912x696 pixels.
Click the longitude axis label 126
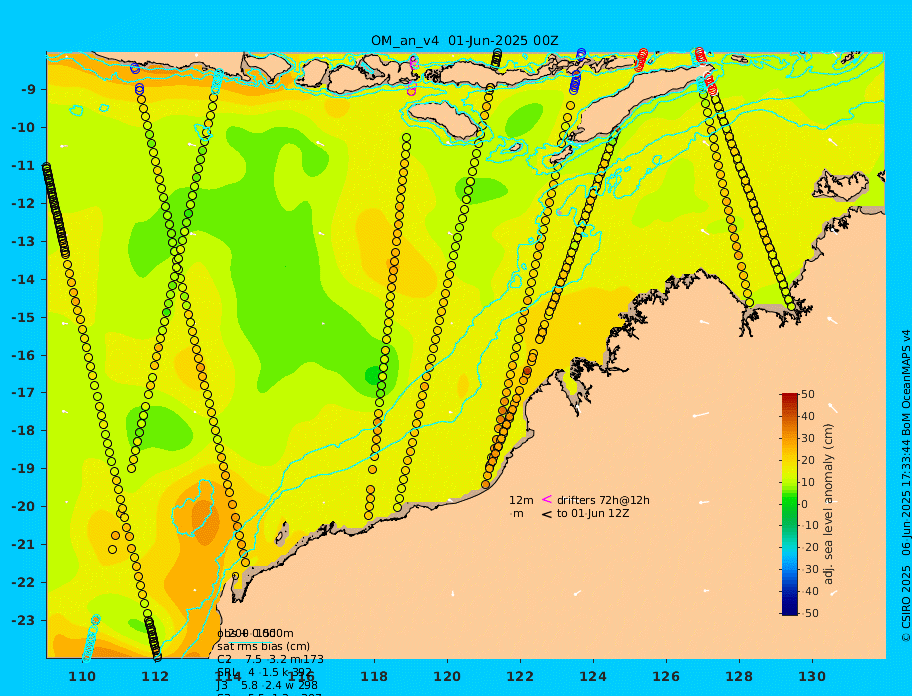point(666,677)
